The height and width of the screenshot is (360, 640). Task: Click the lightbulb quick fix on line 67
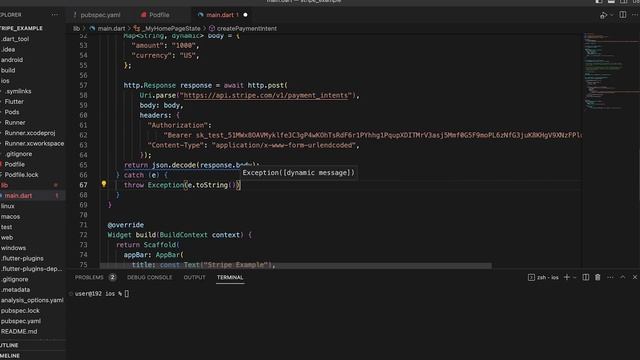pos(104,184)
